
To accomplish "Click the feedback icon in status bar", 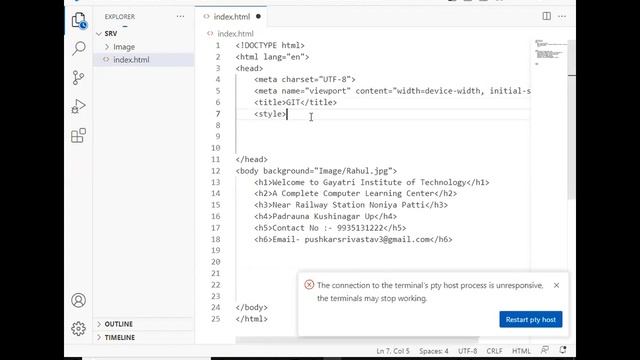I will (x=544, y=350).
